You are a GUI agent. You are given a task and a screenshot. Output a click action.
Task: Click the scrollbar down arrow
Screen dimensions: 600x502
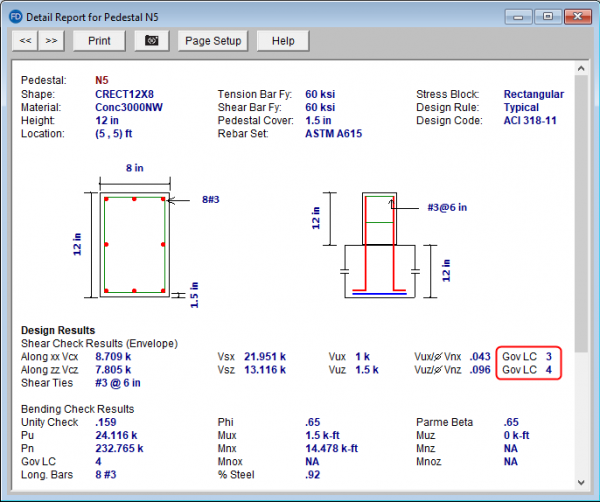pos(581,482)
